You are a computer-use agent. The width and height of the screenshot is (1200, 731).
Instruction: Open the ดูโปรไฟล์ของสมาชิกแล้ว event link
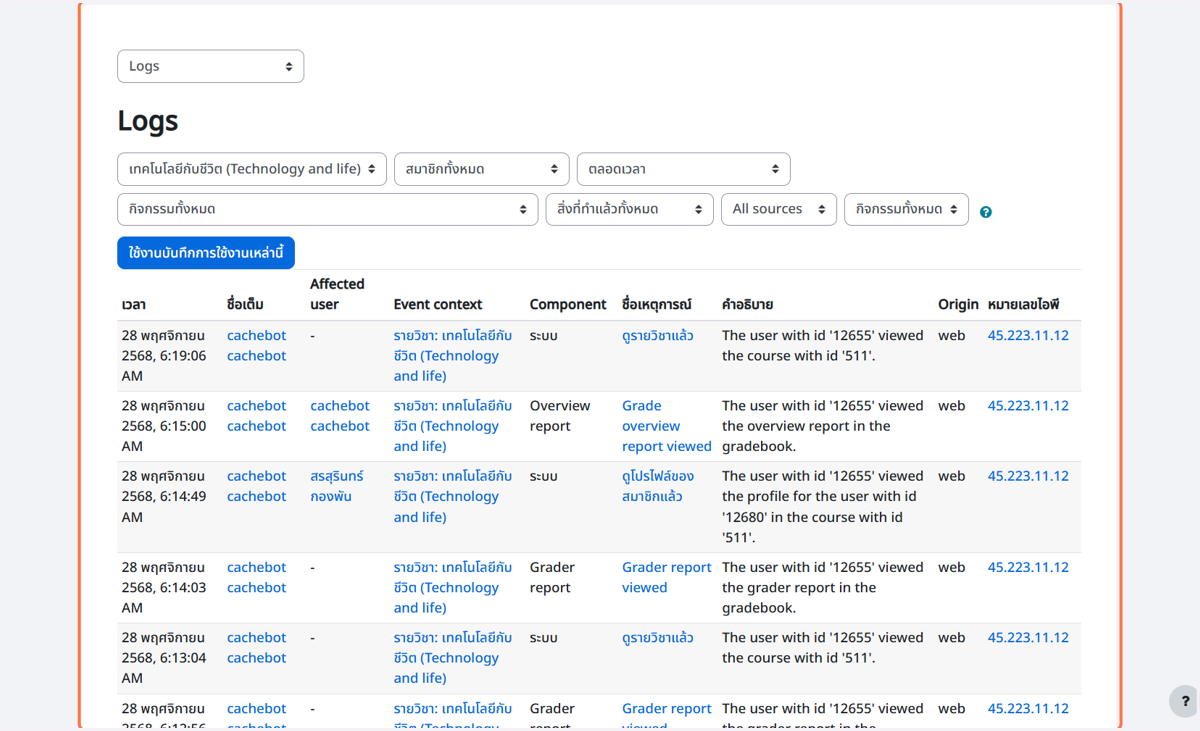coord(658,486)
